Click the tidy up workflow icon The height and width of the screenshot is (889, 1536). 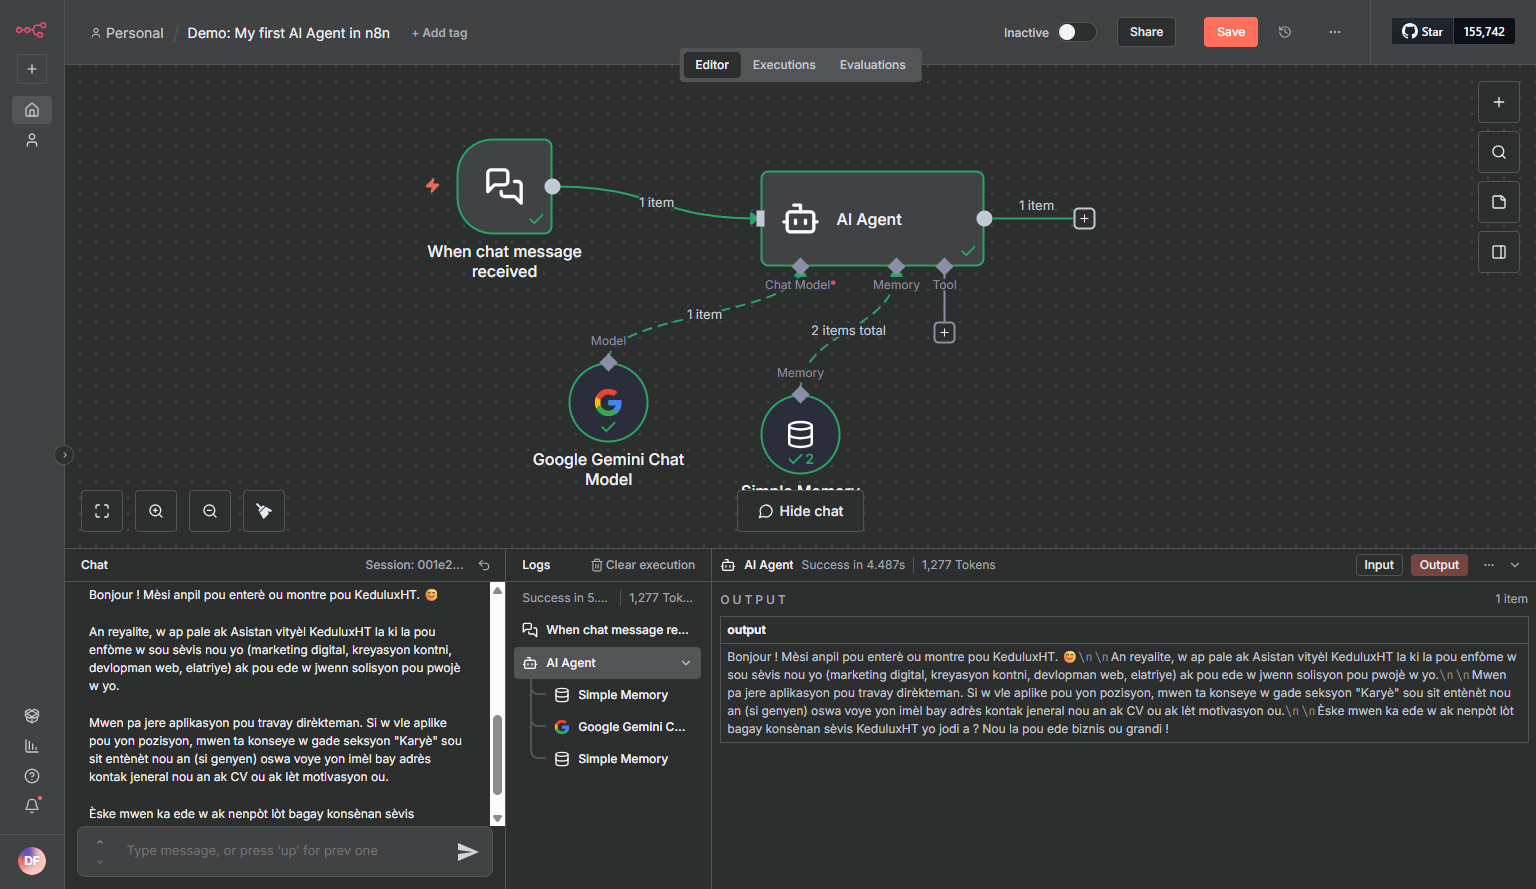264,511
